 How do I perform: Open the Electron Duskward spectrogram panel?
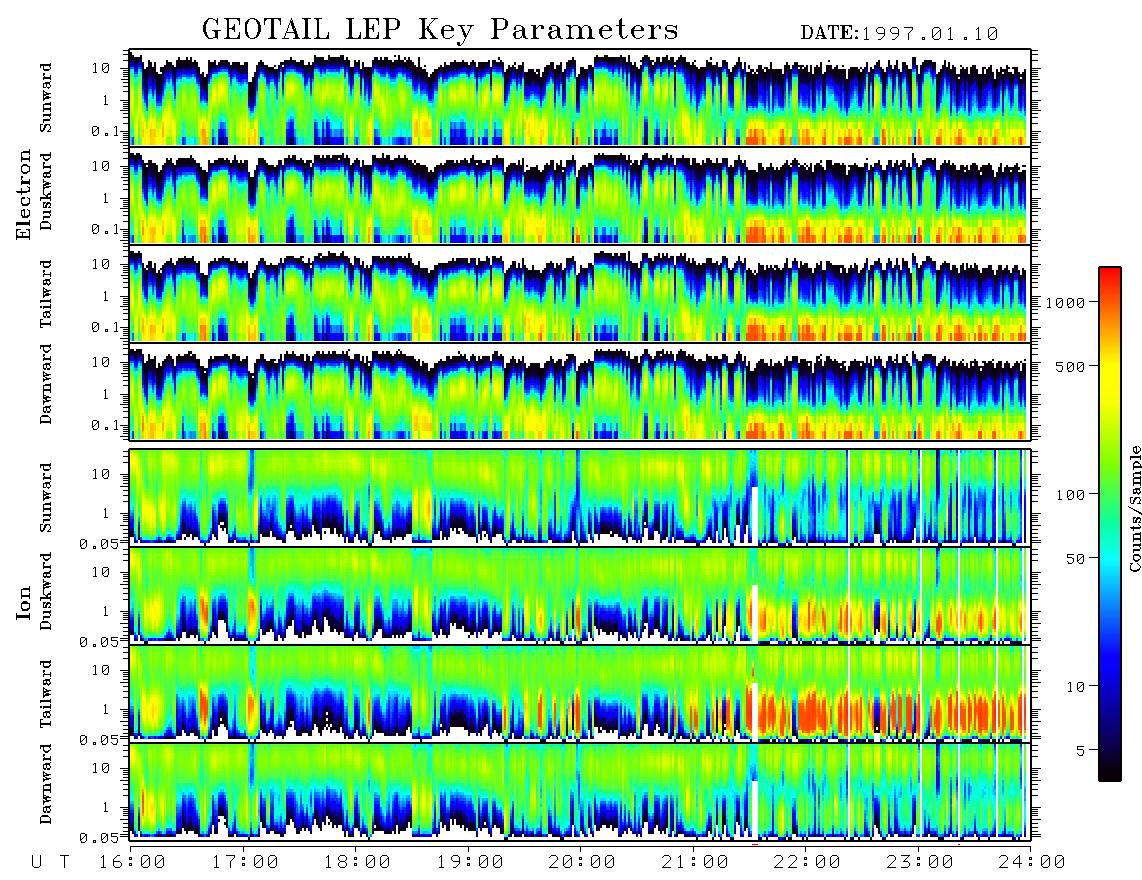click(x=580, y=195)
